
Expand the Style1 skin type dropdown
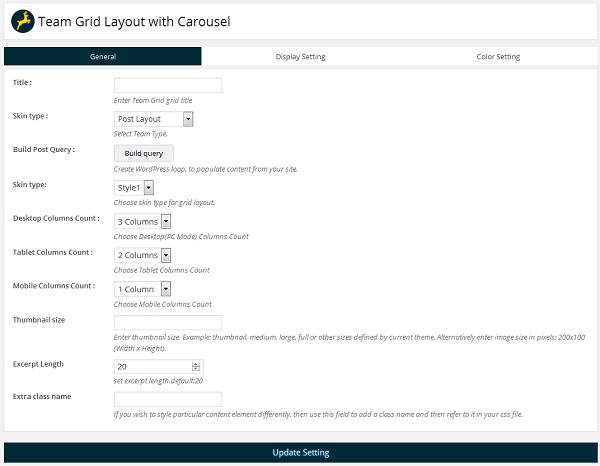(134, 187)
